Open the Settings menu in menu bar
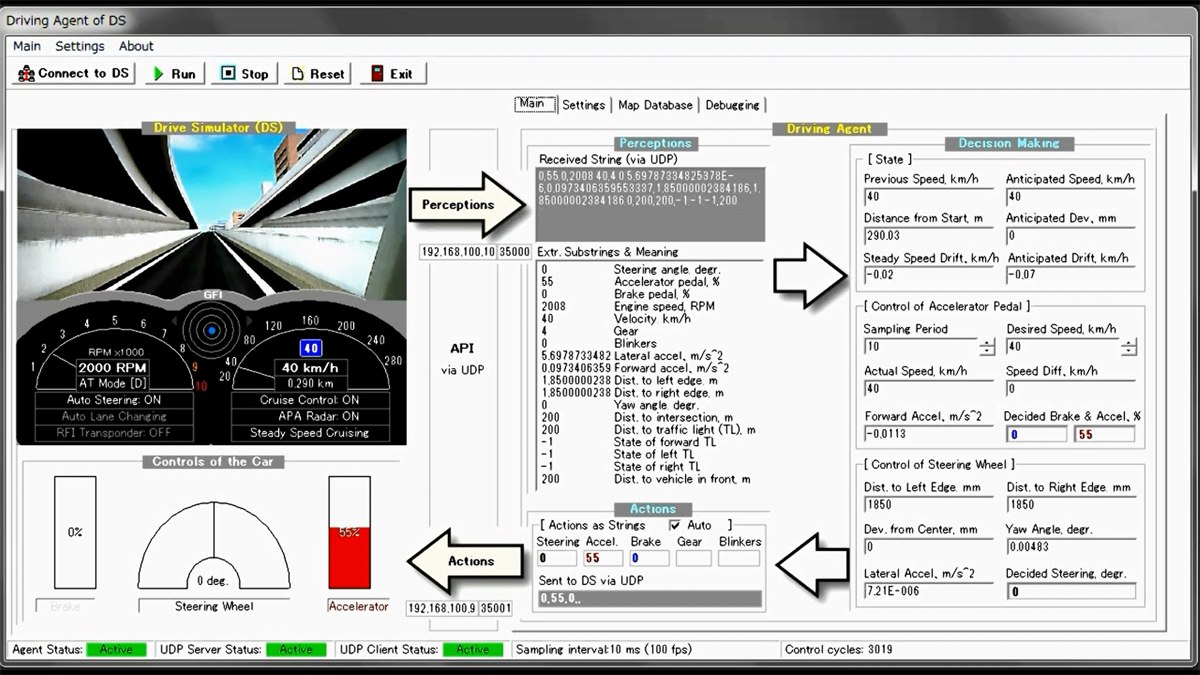This screenshot has height=675, width=1200. coord(80,46)
